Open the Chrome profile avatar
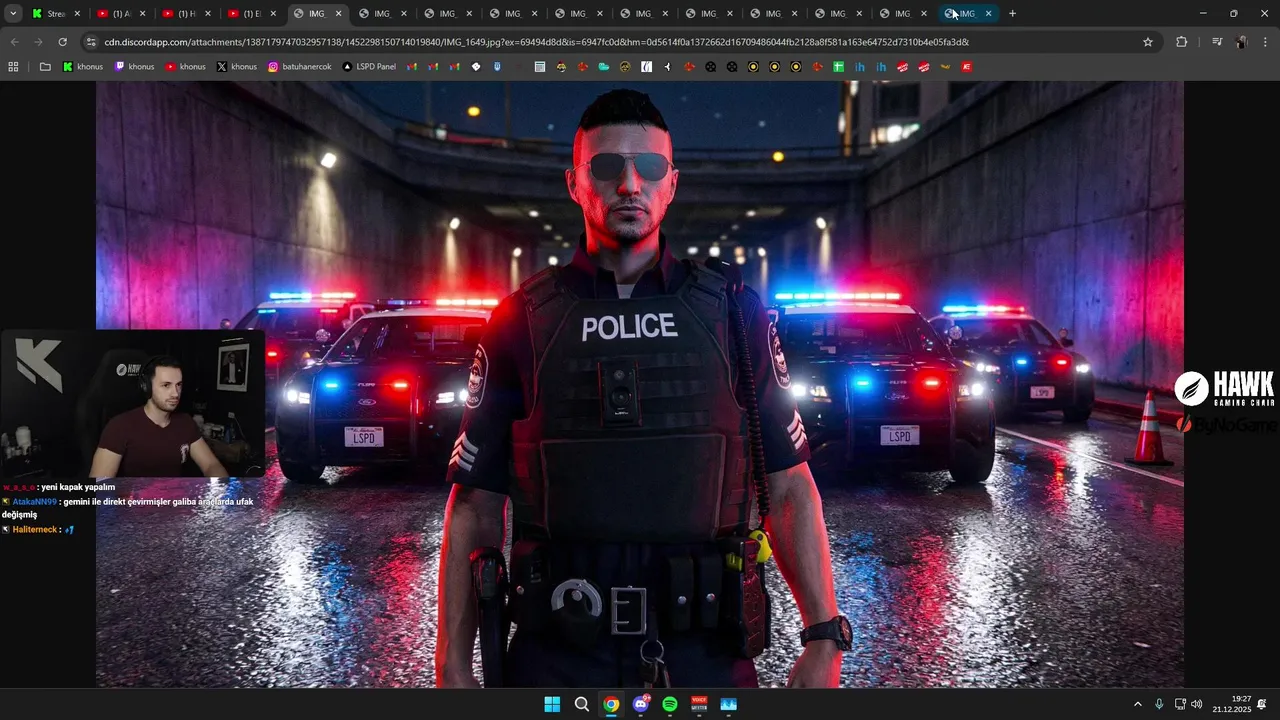1280x720 pixels. (x=1241, y=42)
